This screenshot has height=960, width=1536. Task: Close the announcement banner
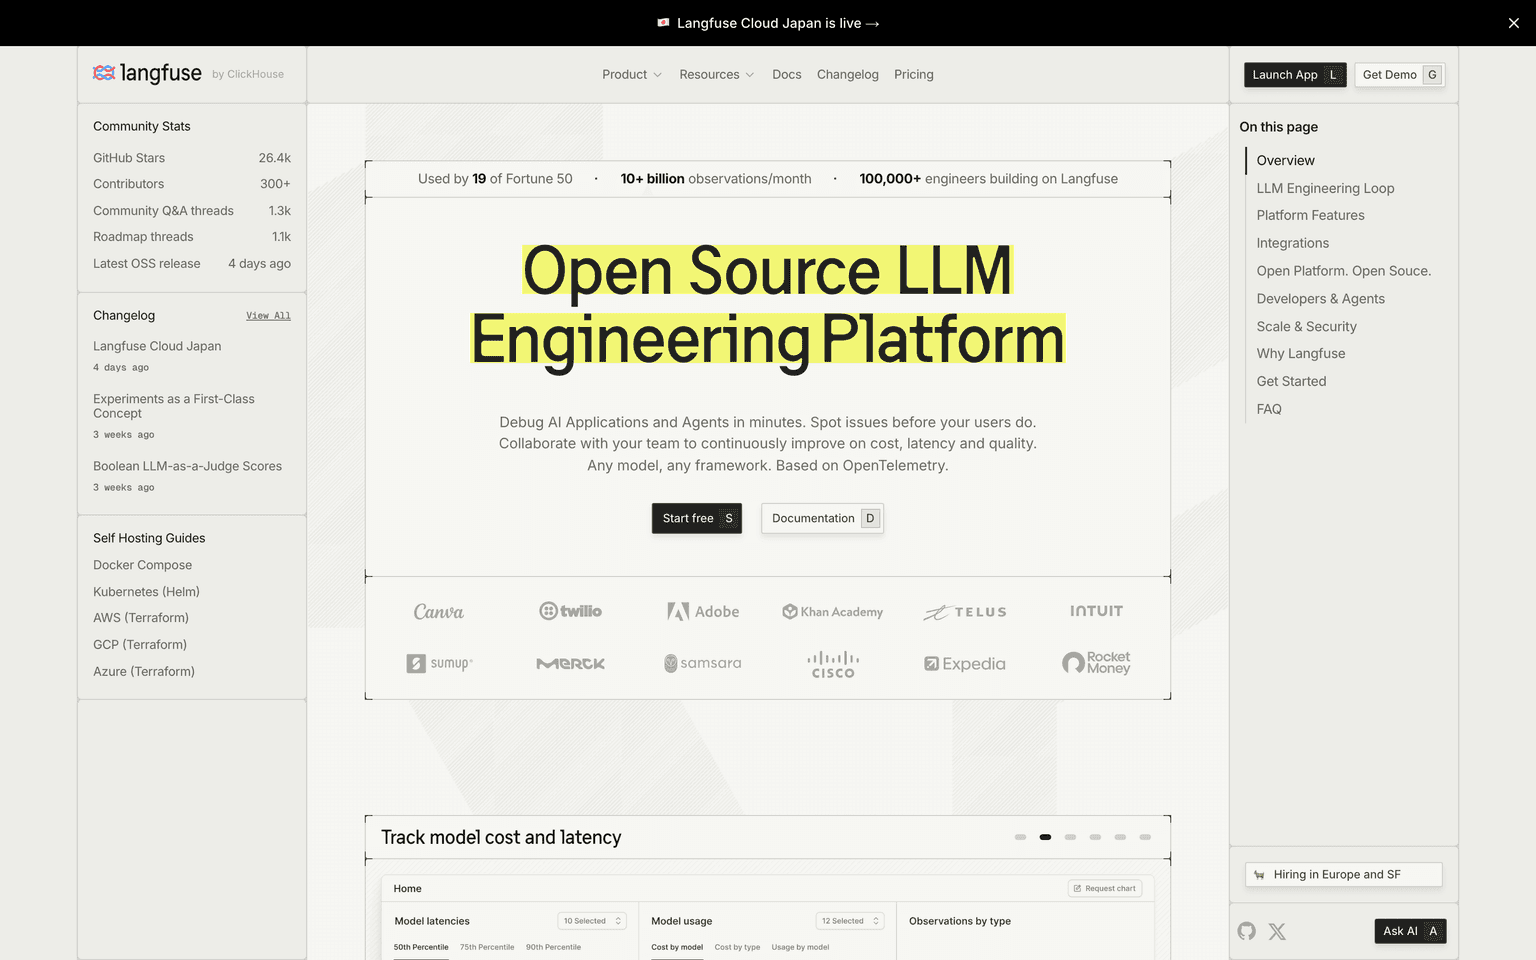[1513, 23]
